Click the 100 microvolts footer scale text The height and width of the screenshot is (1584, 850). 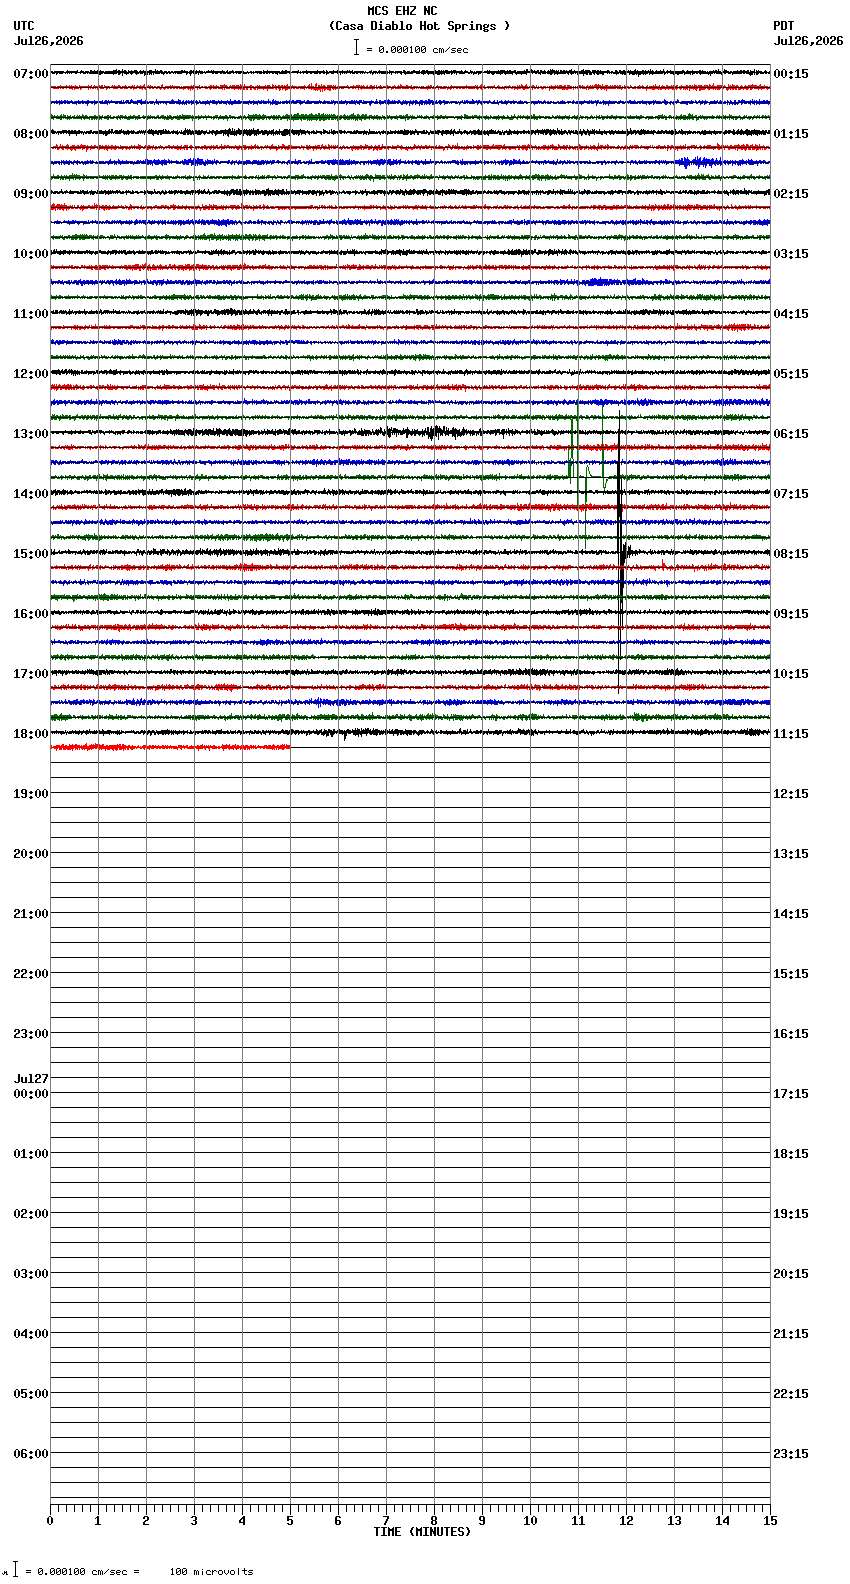click(211, 1572)
